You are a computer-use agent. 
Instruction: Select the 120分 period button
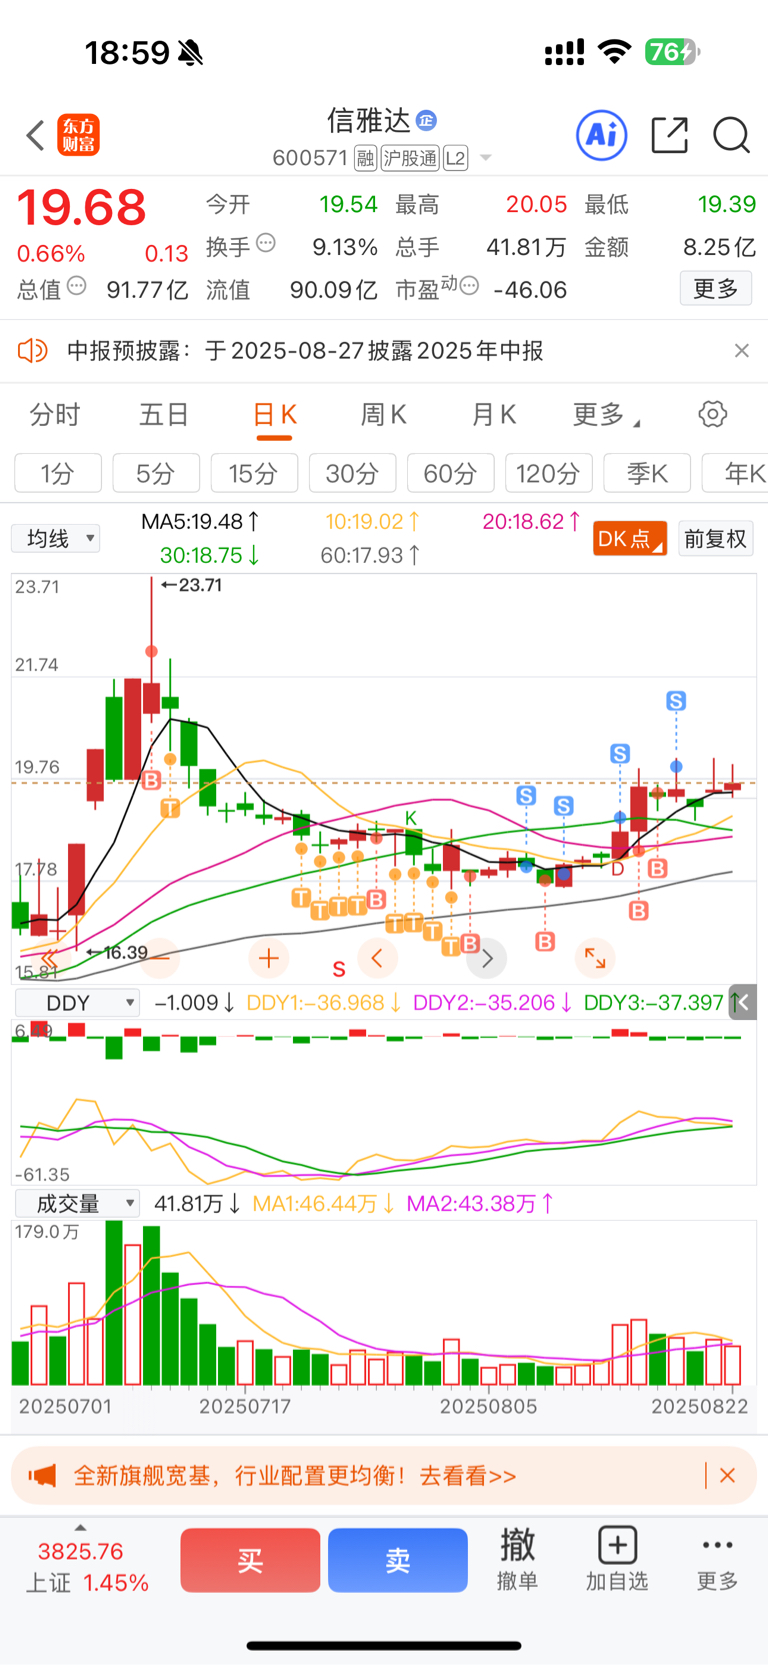(548, 473)
